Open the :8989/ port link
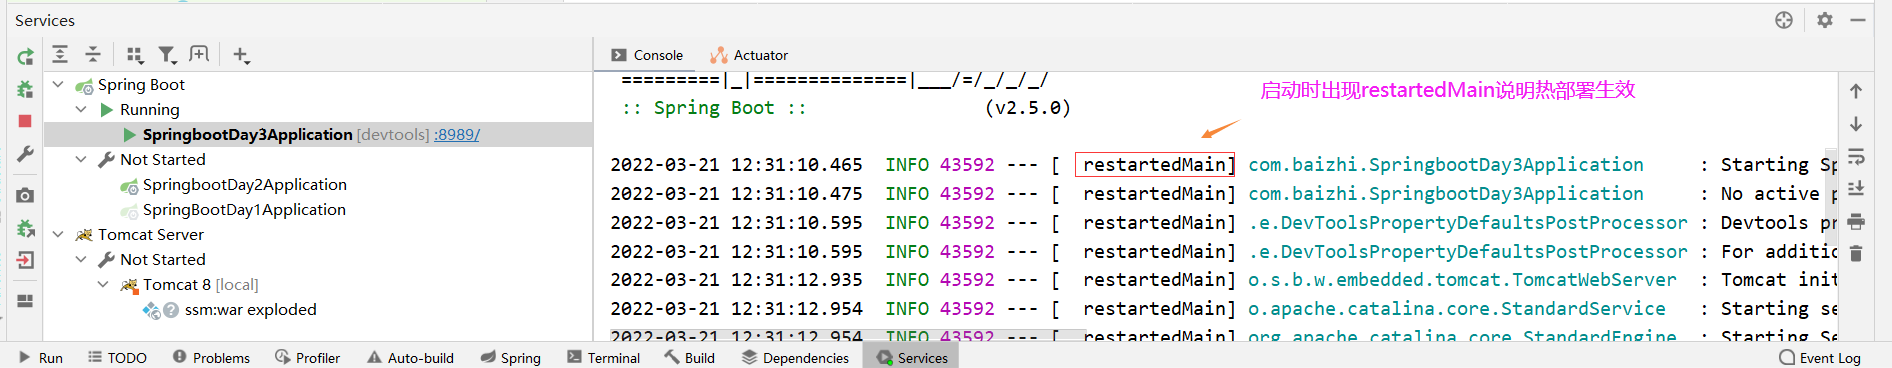 [456, 135]
